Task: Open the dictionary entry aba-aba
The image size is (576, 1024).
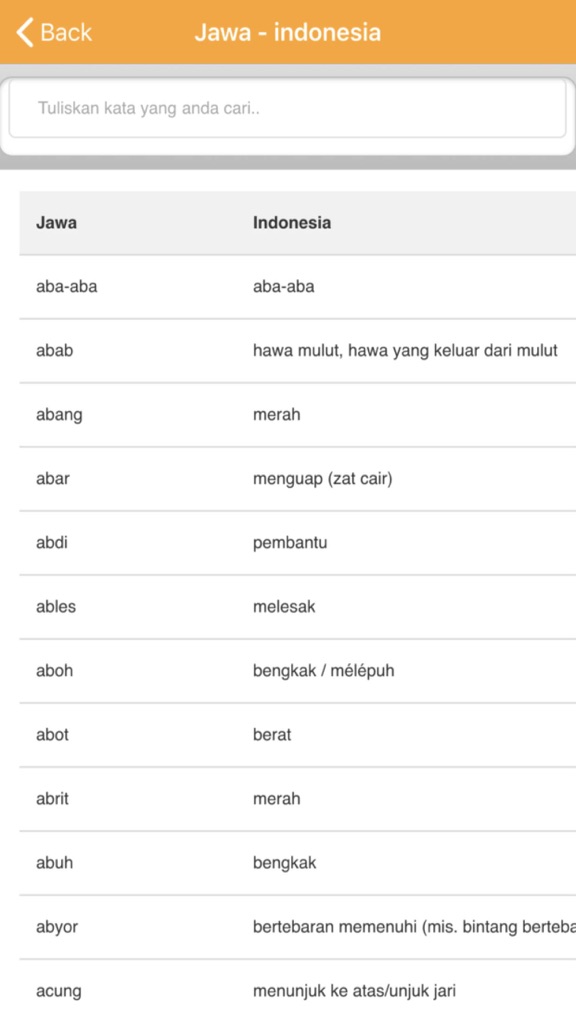Action: click(x=61, y=286)
